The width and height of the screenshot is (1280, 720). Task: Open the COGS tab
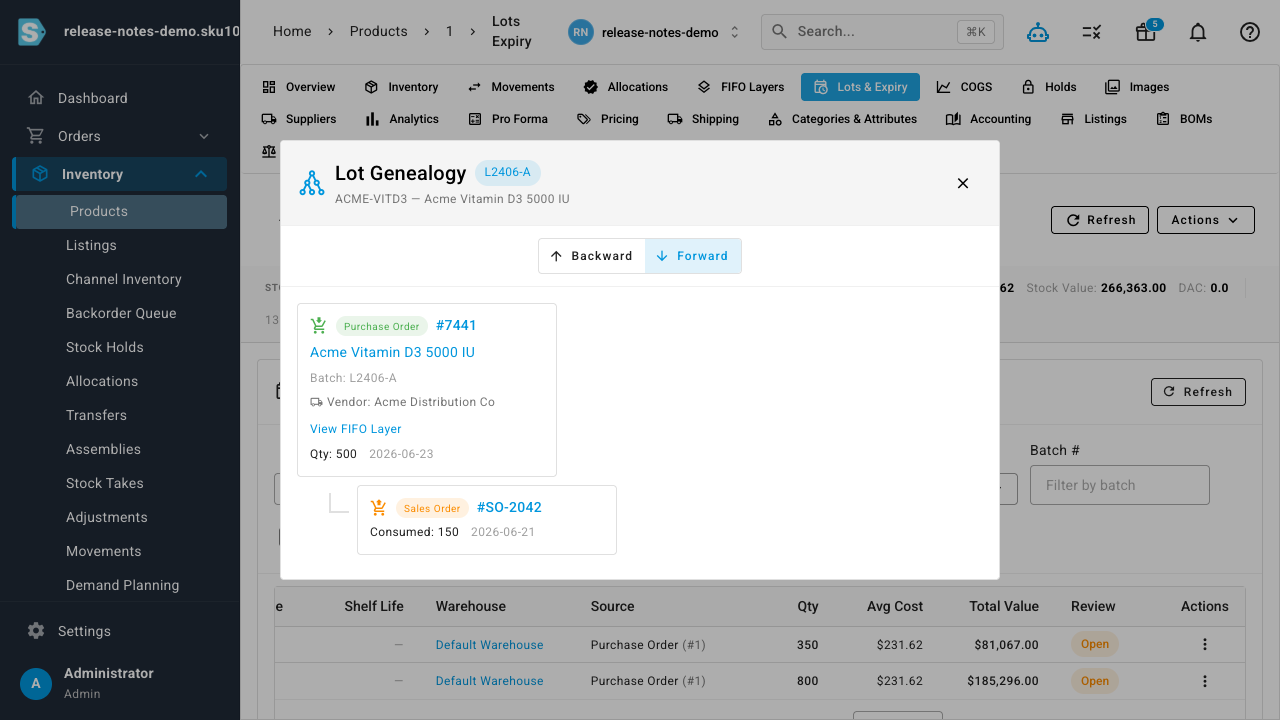(x=964, y=87)
